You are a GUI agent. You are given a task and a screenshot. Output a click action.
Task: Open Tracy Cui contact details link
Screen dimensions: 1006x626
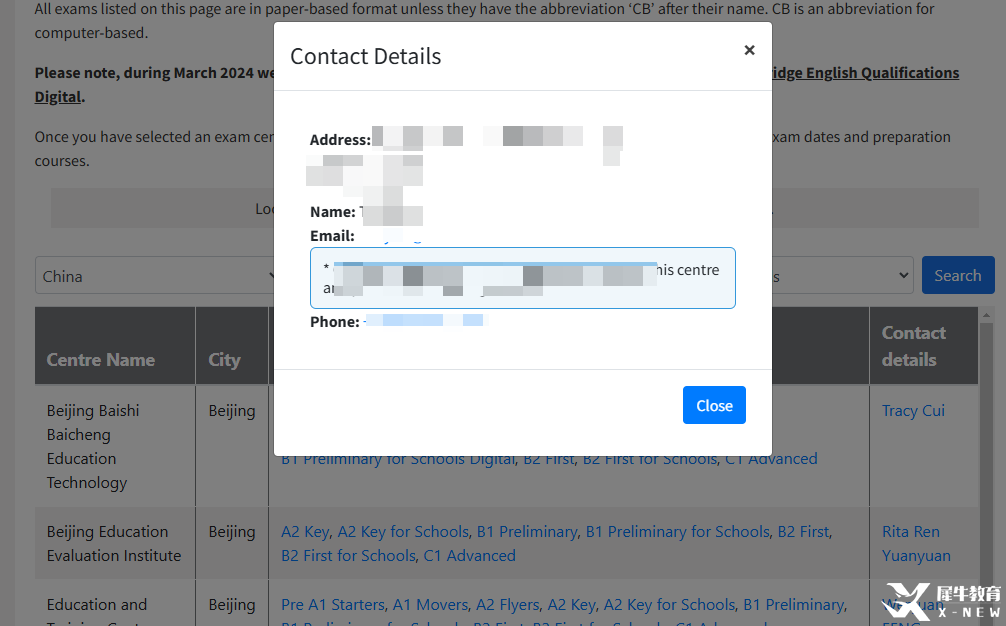point(913,410)
